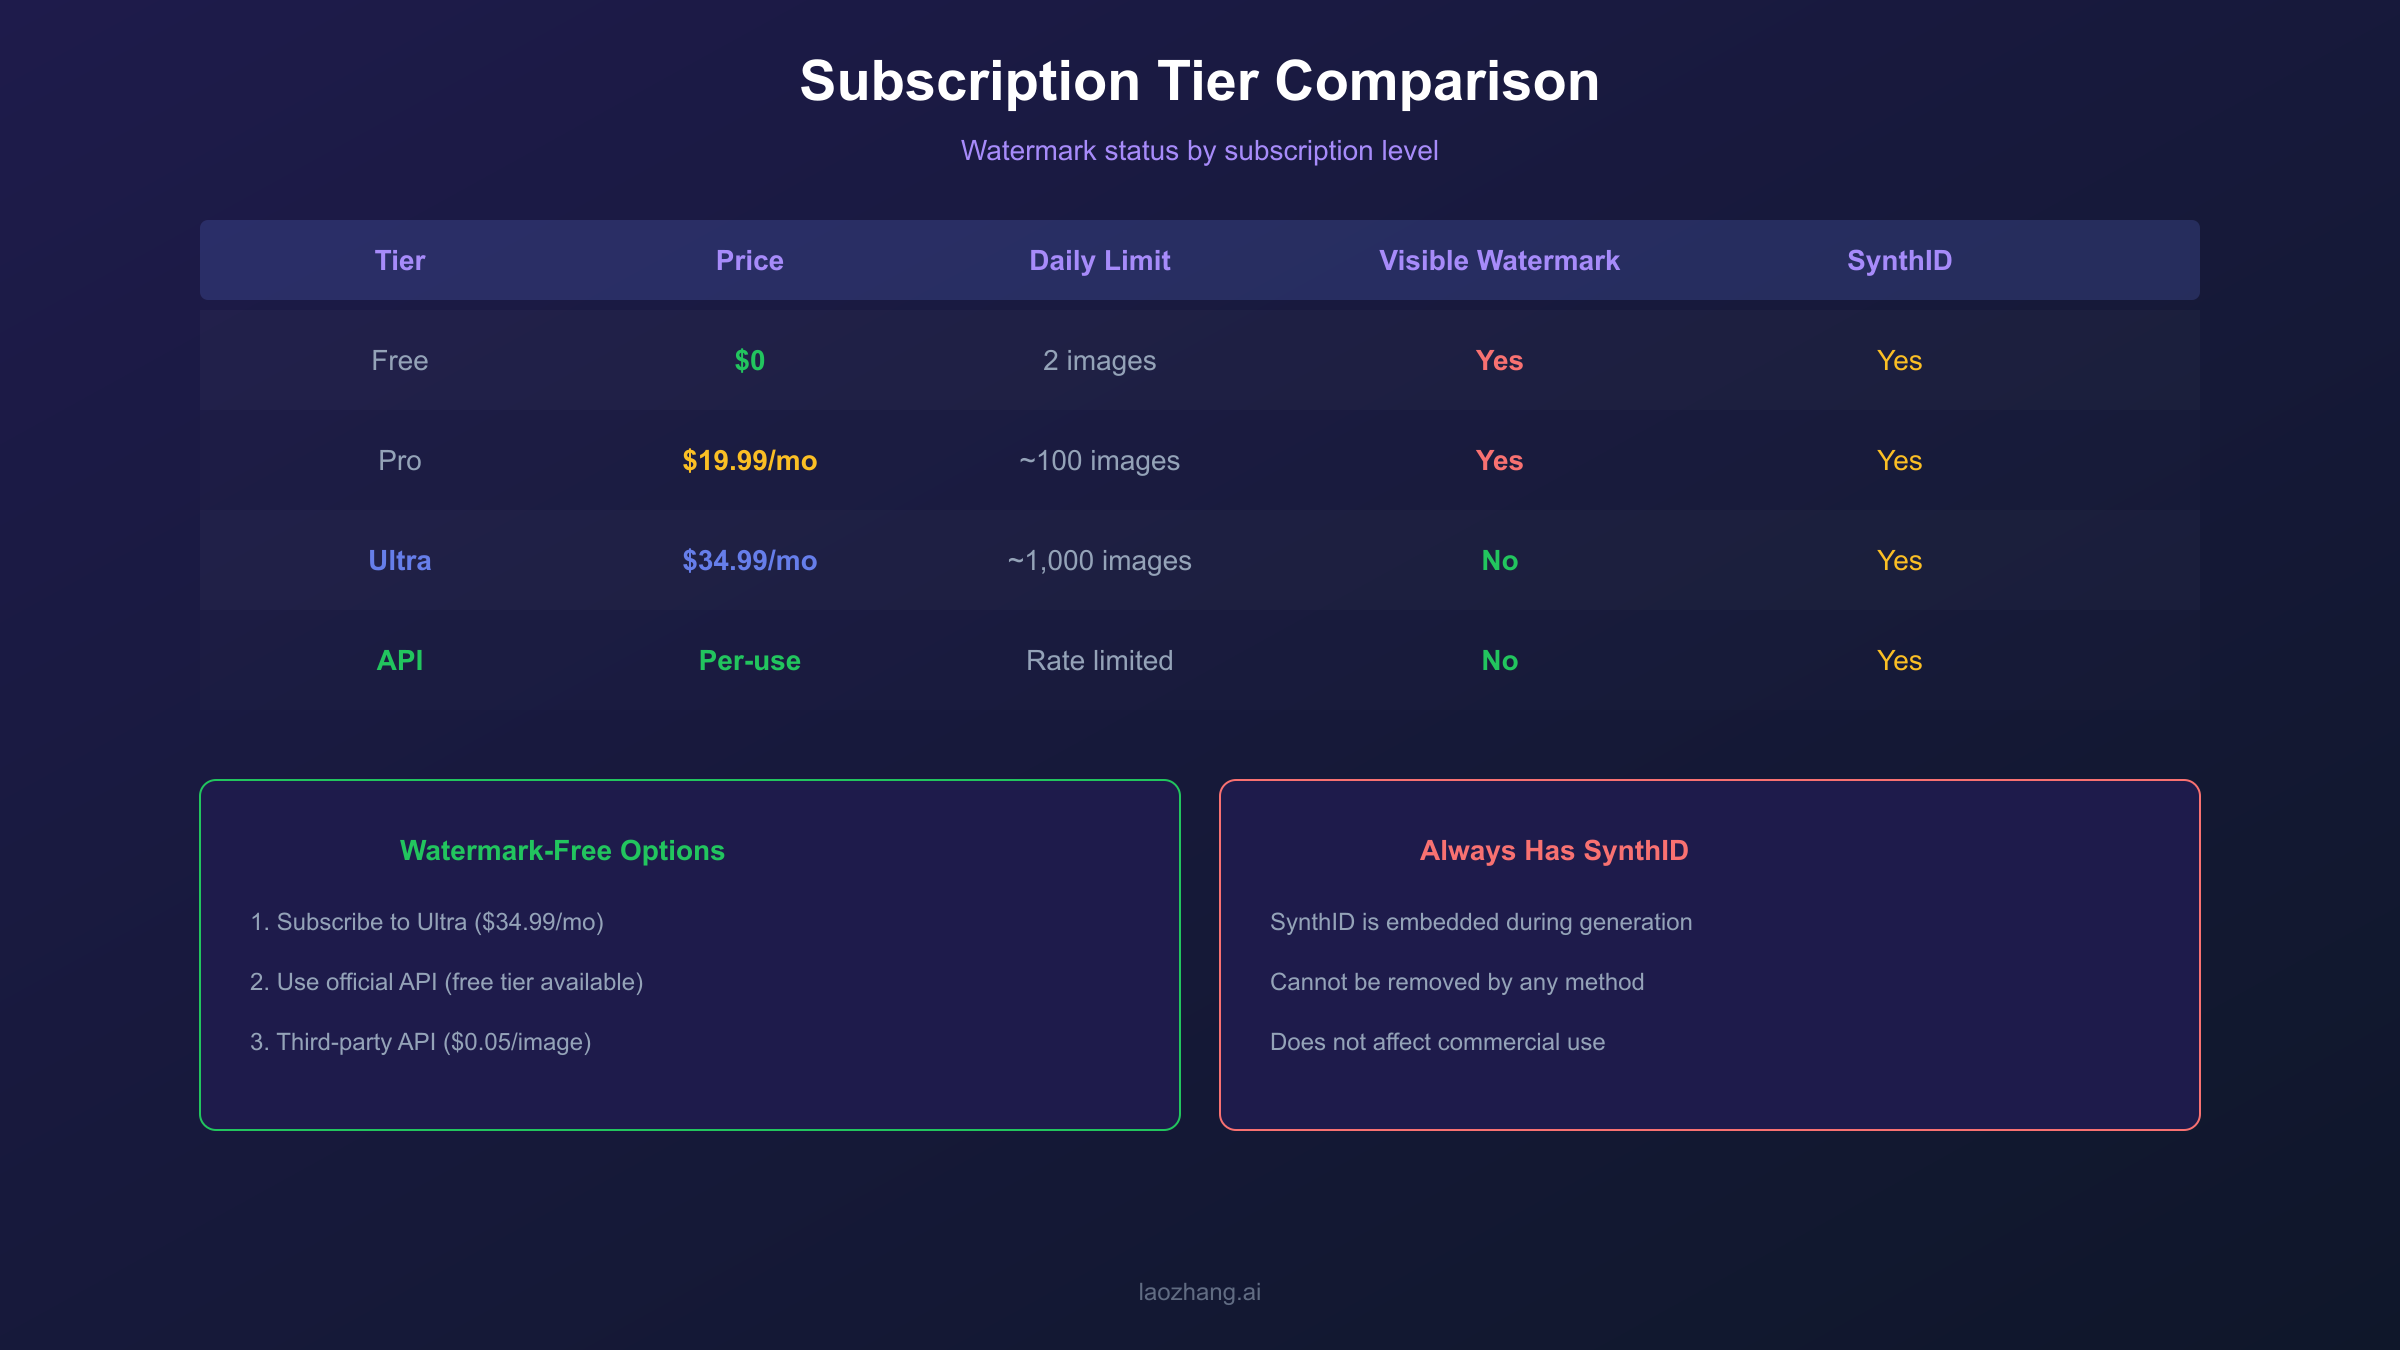
Task: Select the Ultra tier name
Action: pos(399,561)
